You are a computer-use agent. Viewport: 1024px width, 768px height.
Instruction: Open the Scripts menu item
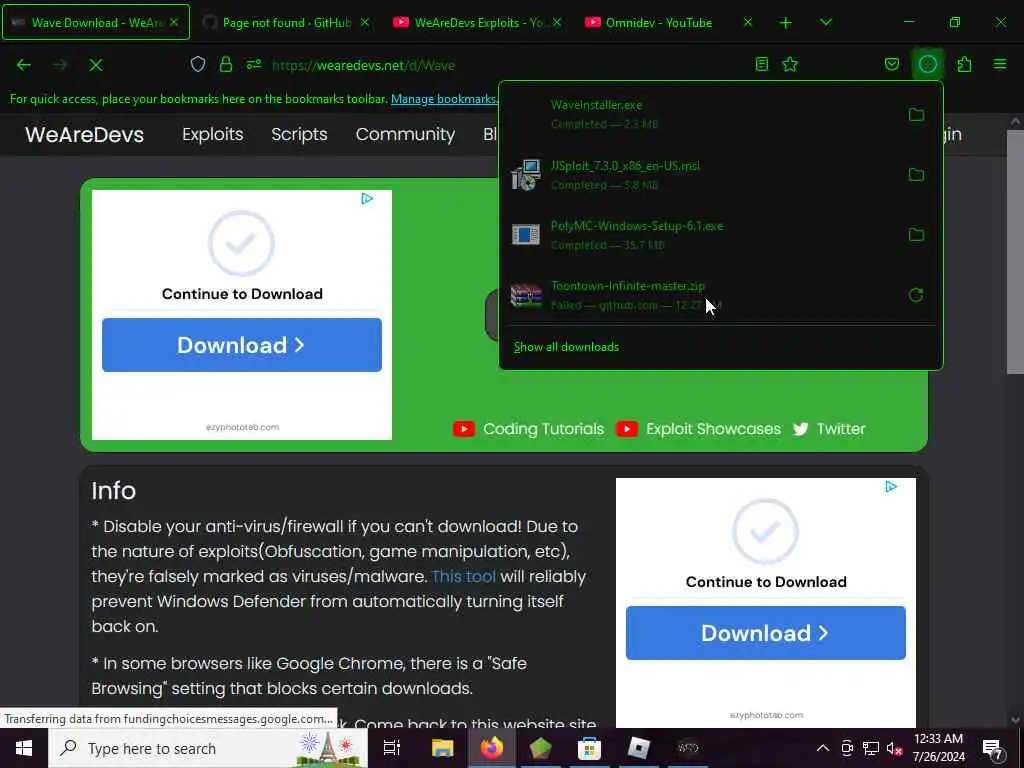299,134
